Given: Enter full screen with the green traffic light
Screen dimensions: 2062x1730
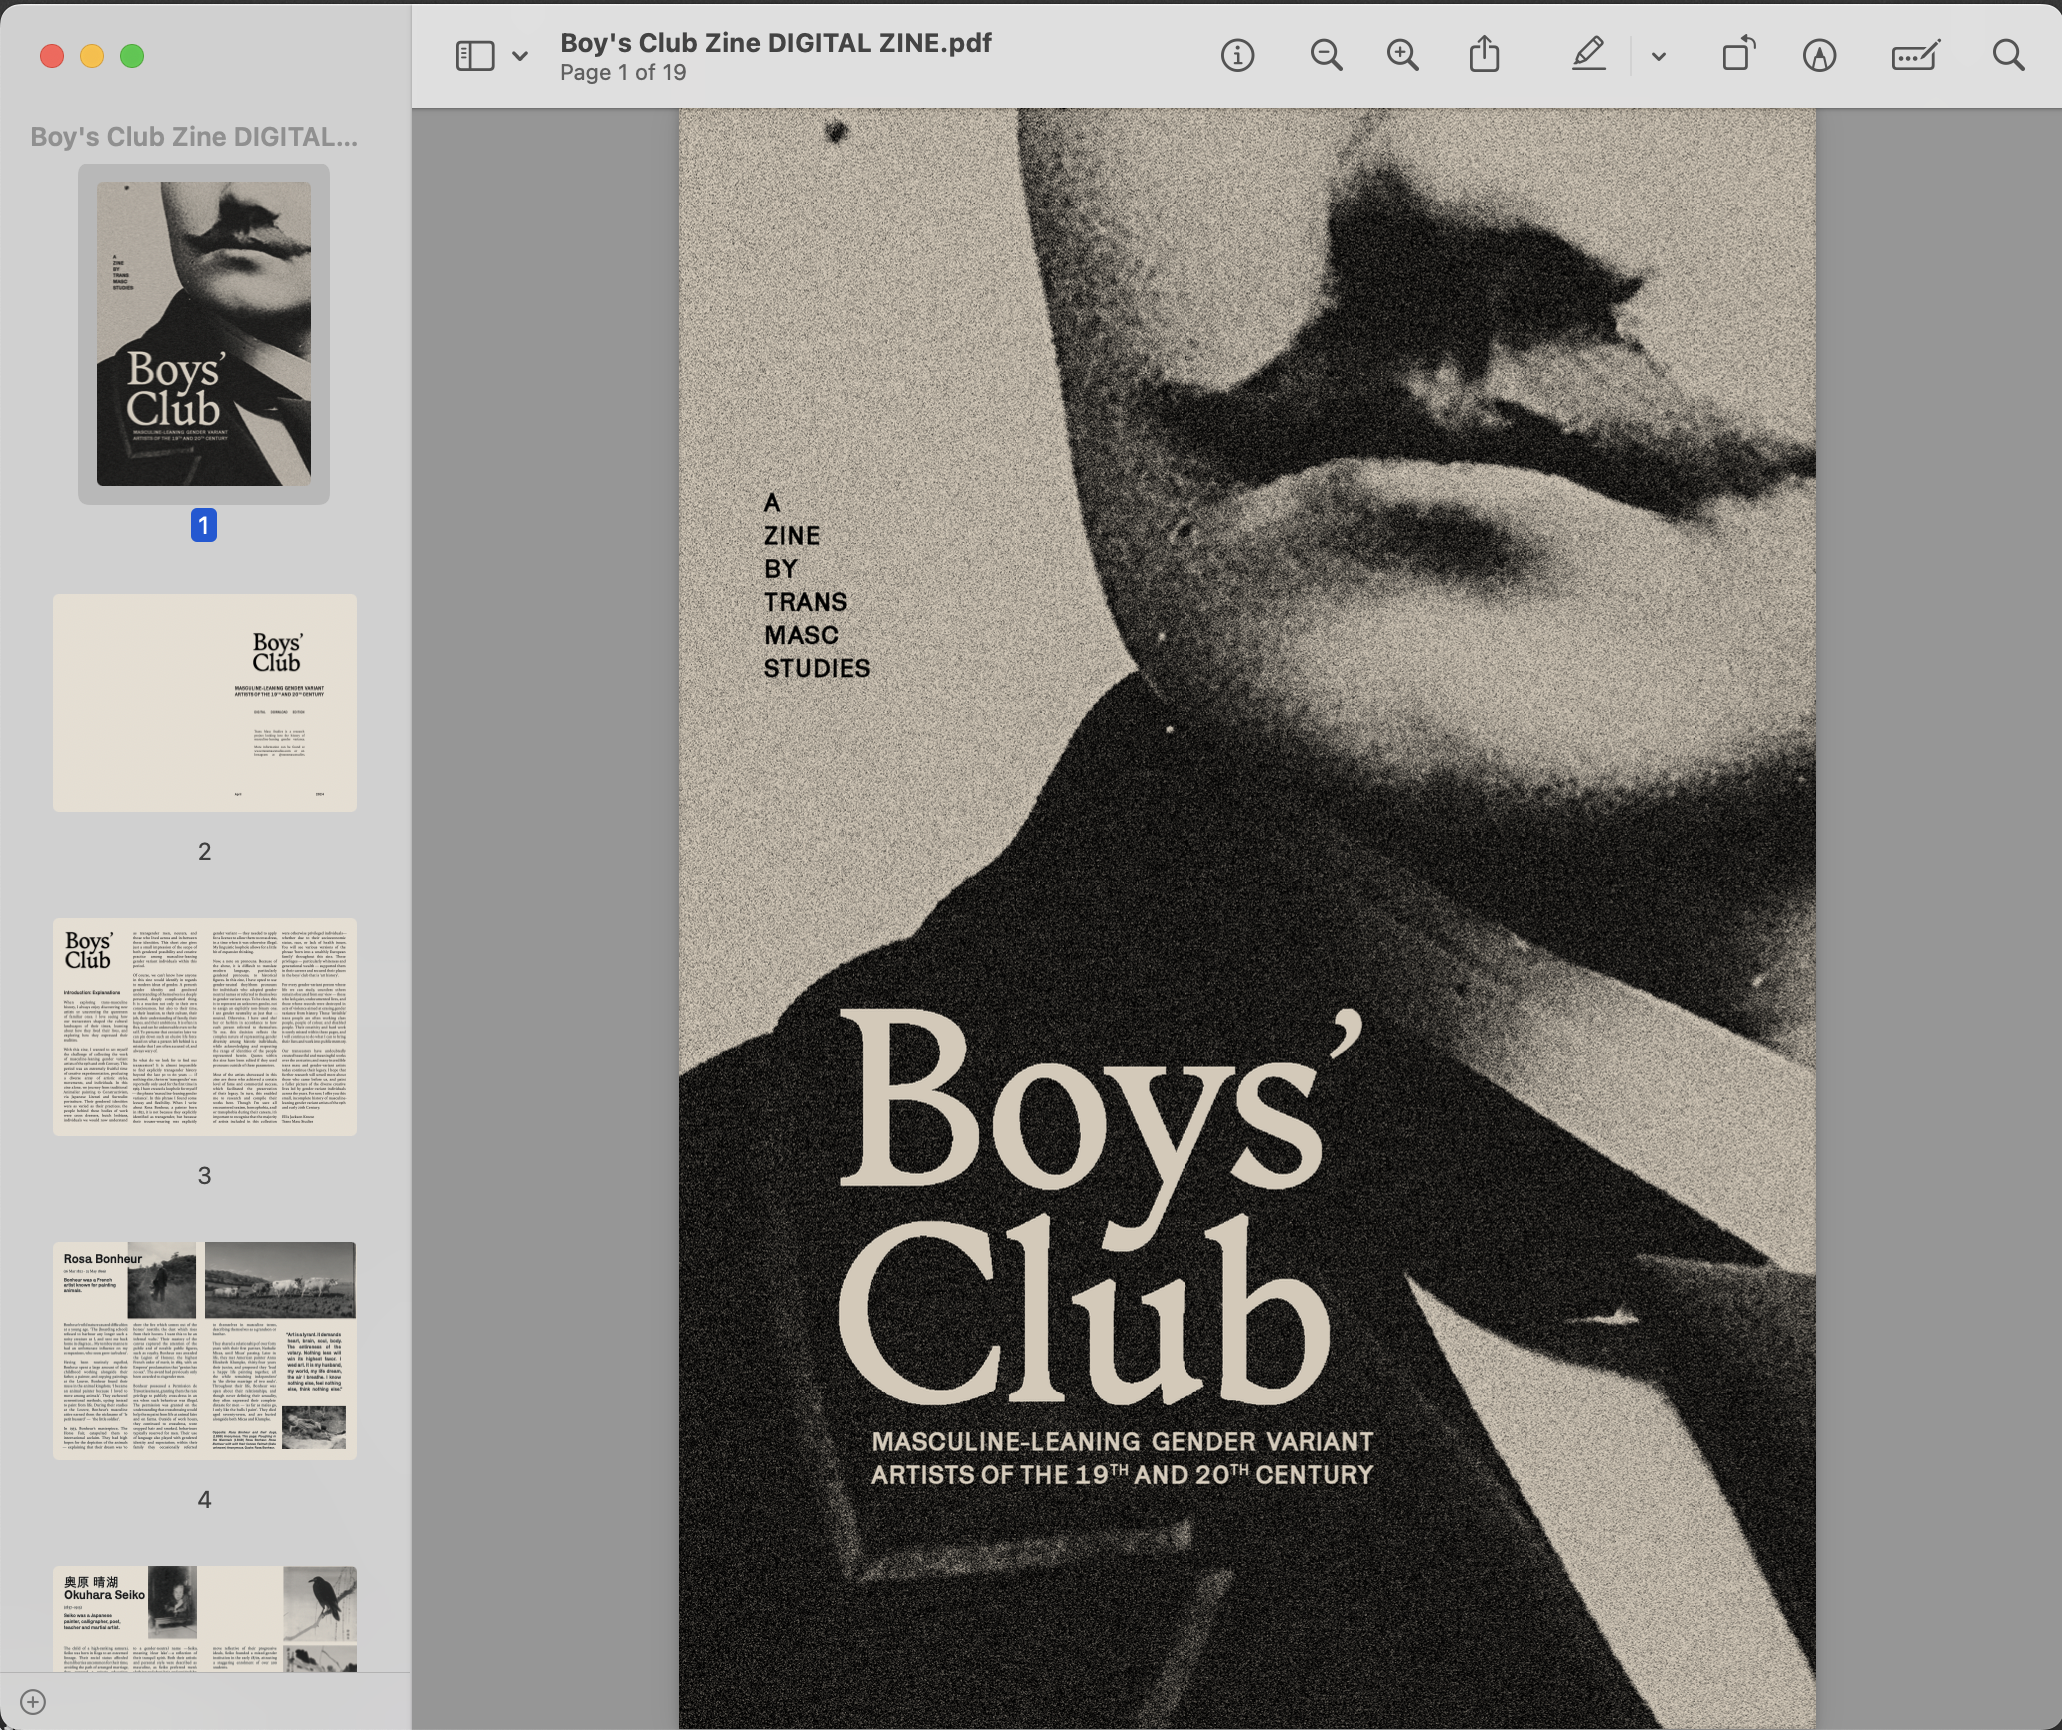Looking at the screenshot, I should [x=130, y=57].
